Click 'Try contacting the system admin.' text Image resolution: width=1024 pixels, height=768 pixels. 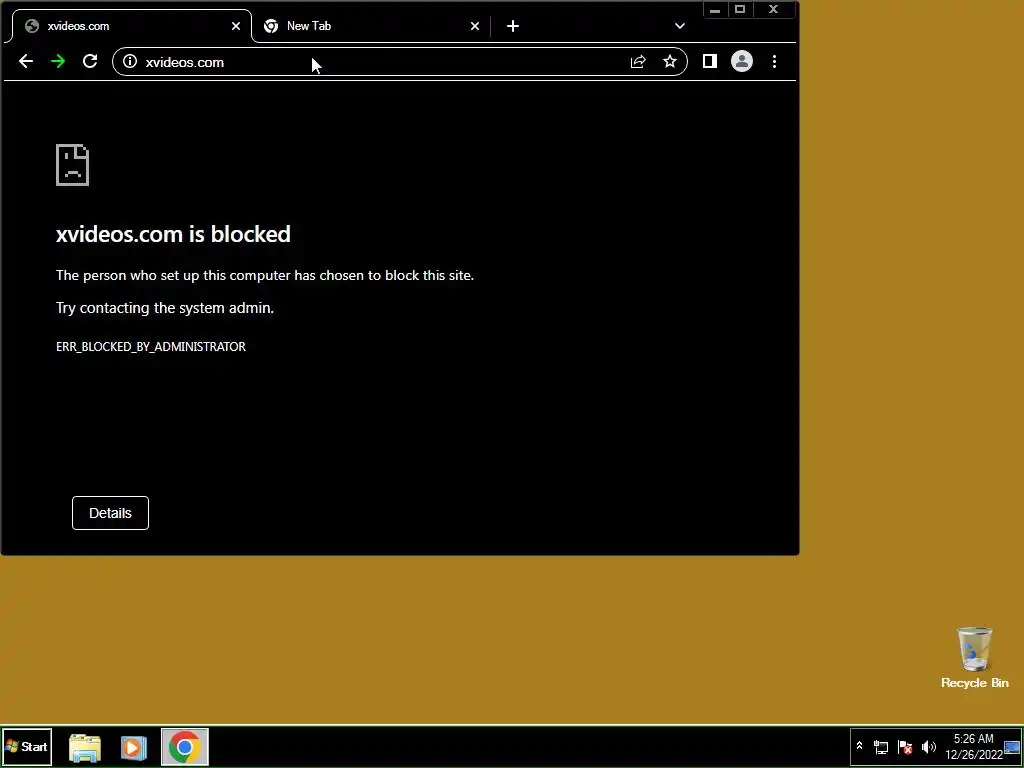pyautogui.click(x=165, y=308)
